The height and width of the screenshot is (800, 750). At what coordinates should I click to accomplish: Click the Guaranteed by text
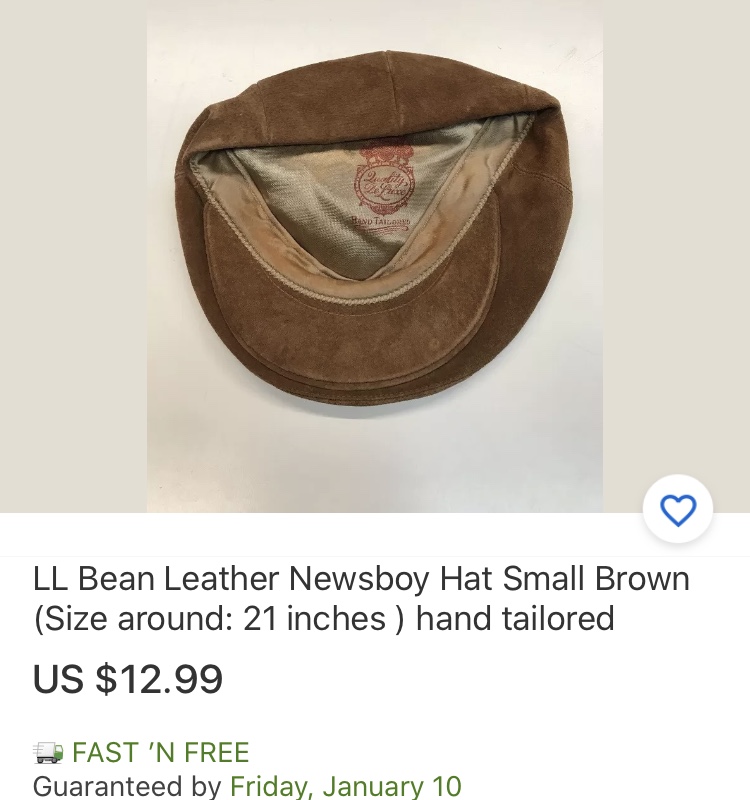[x=127, y=786]
